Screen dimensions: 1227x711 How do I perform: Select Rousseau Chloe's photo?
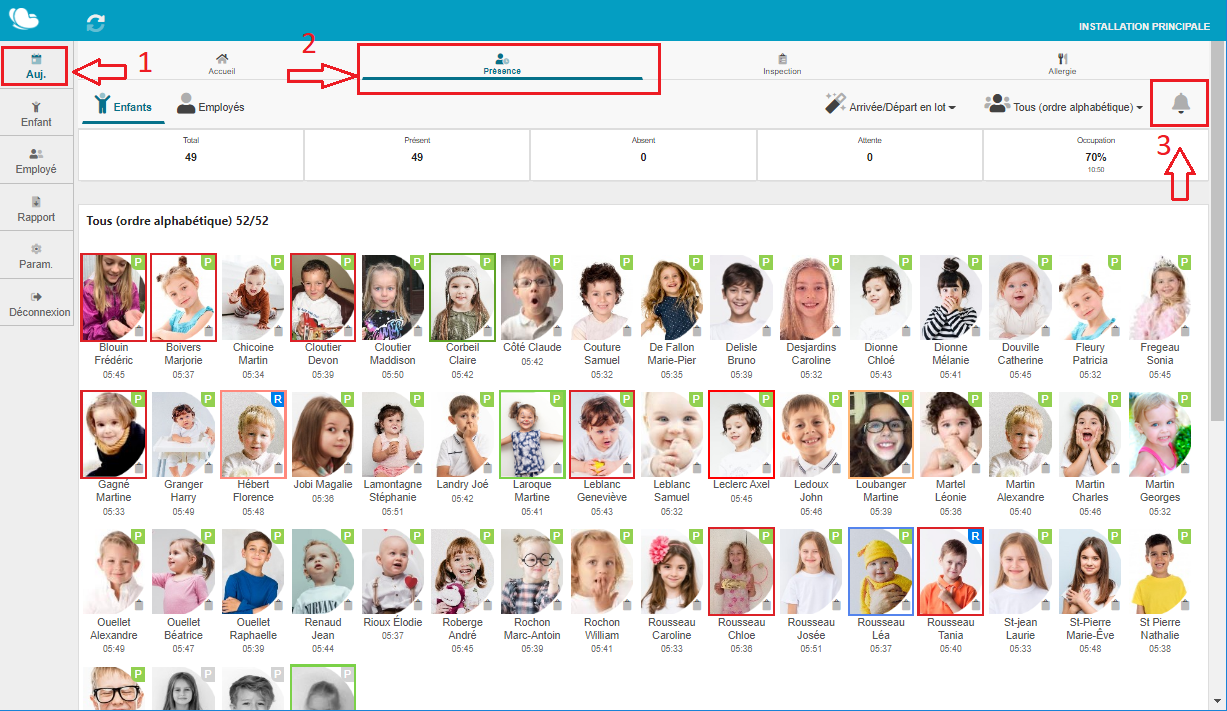[x=741, y=572]
